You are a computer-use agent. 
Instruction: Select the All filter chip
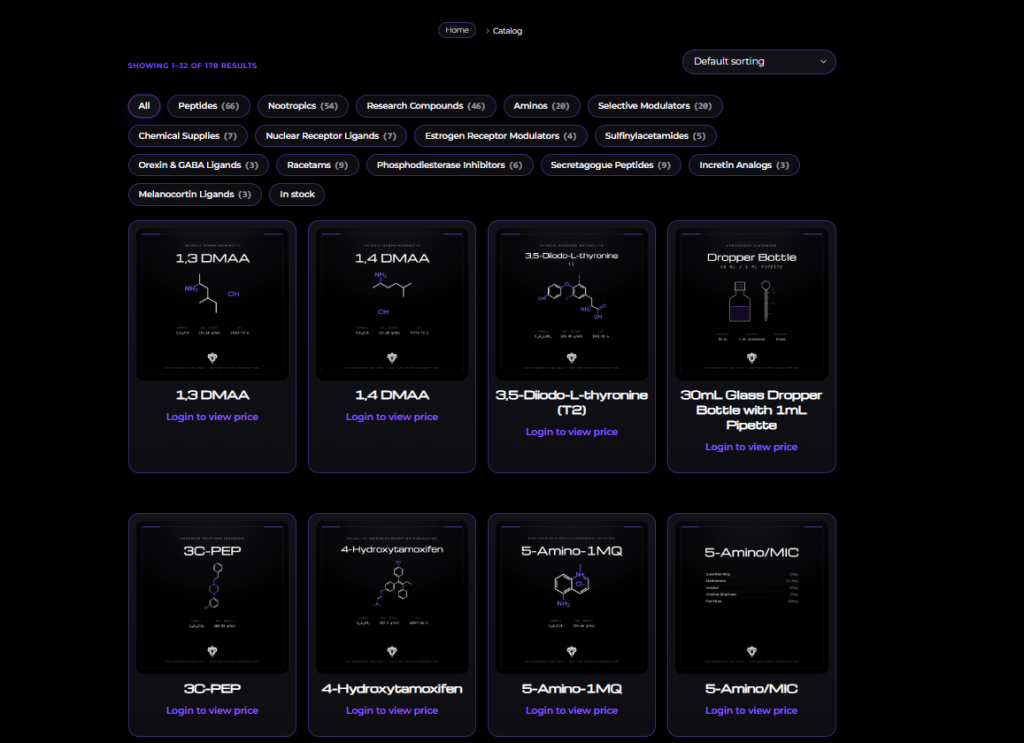coord(144,106)
